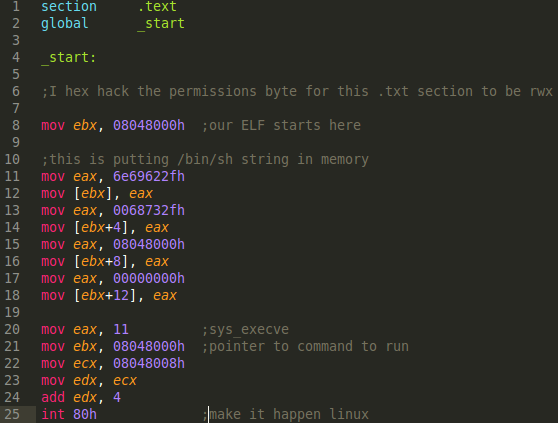This screenshot has width=558, height=423.
Task: Click the /bin/sh string comment on line 10
Action: pos(205,160)
